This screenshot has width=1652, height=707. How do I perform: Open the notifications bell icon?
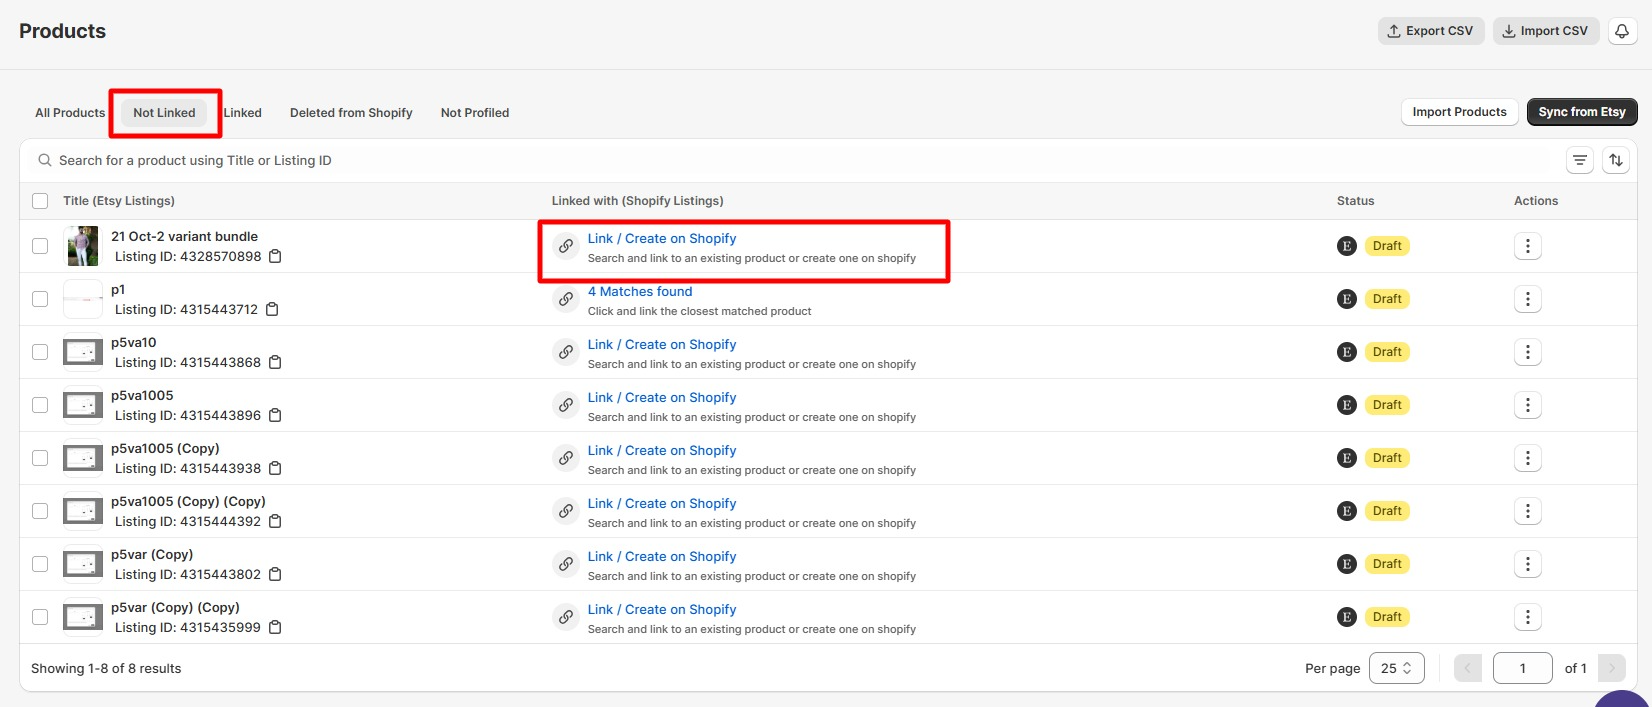1622,31
